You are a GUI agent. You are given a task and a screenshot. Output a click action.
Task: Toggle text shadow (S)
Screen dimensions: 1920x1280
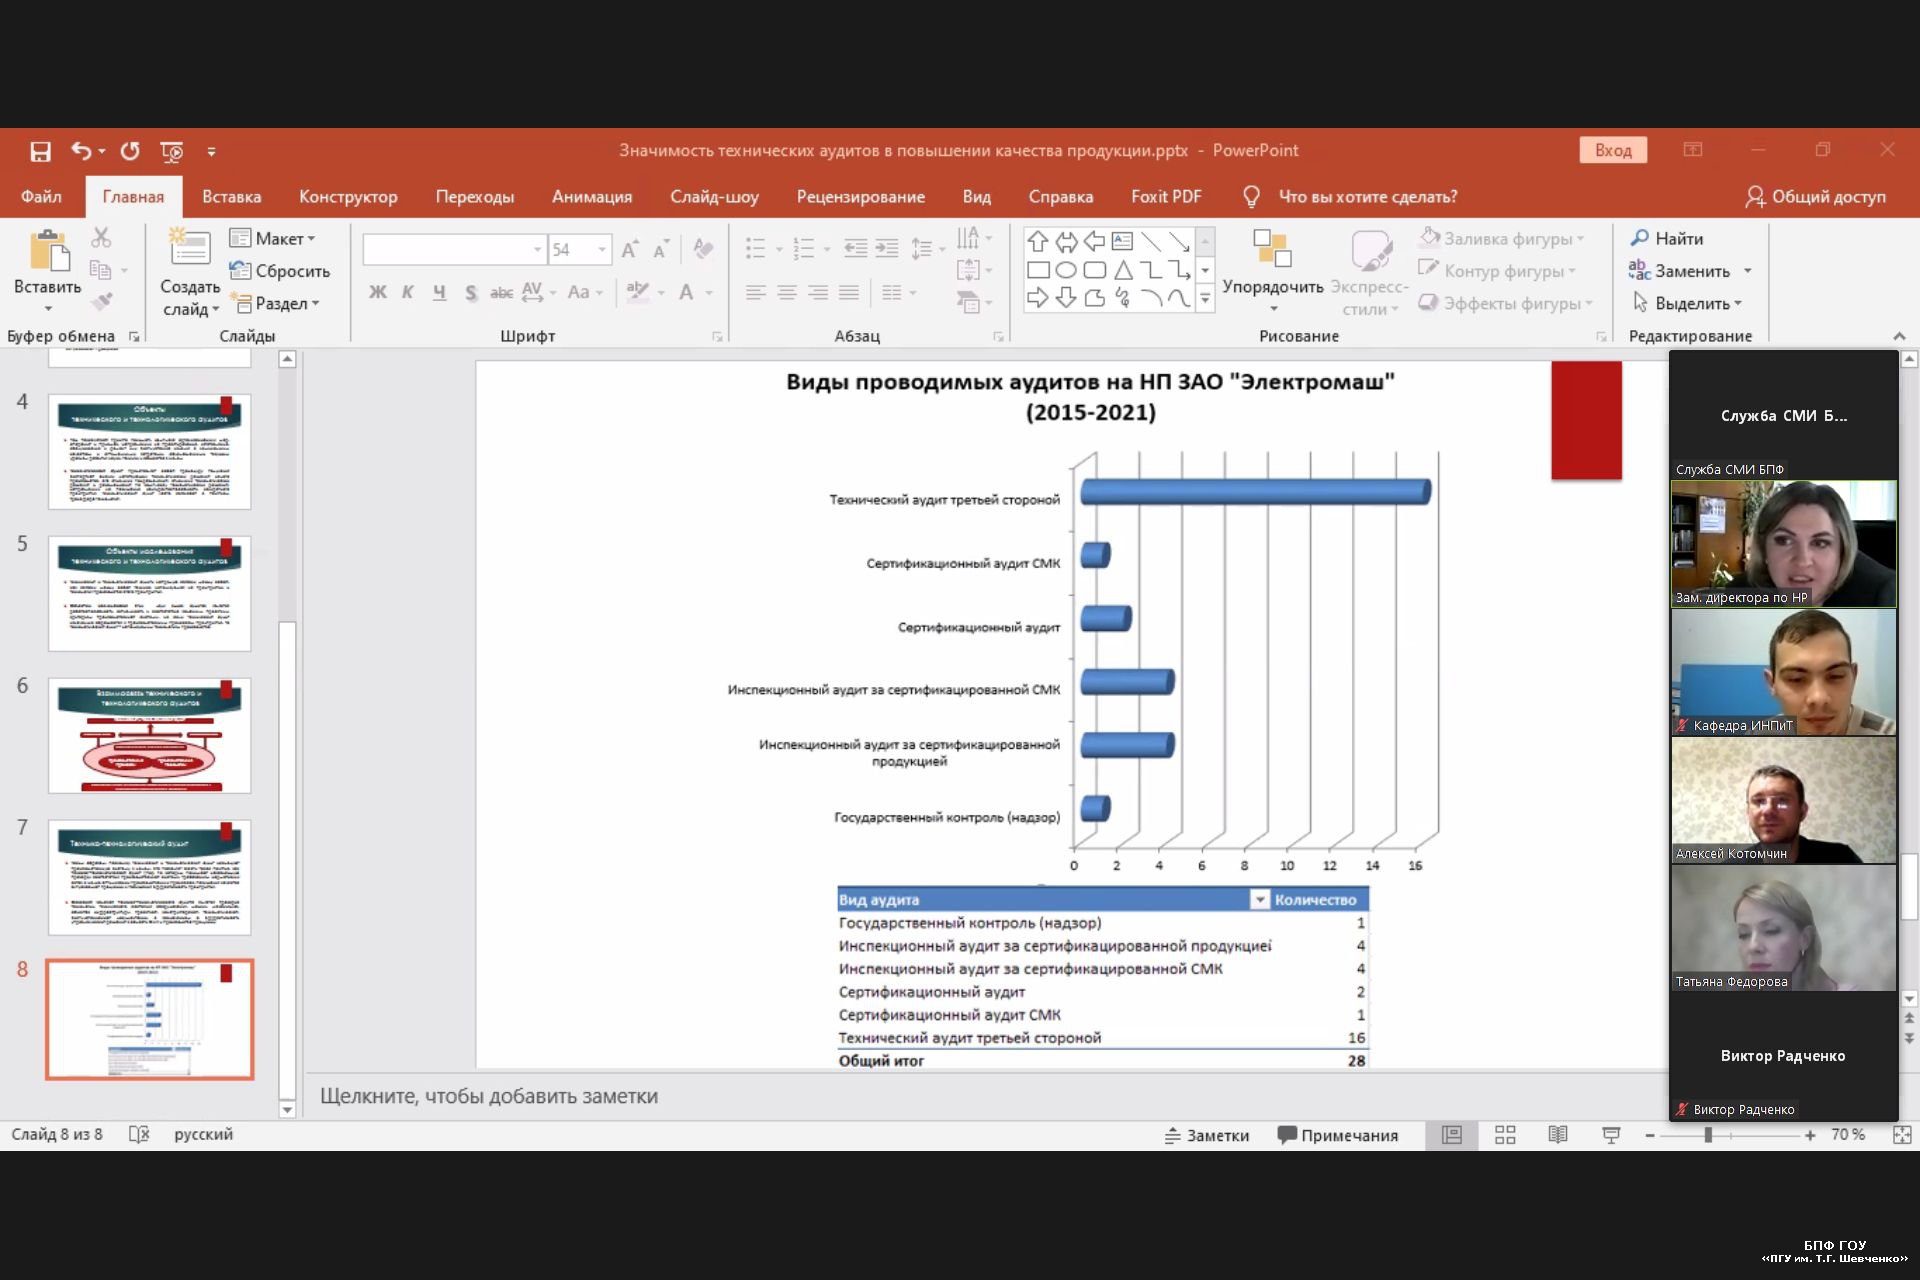471,292
